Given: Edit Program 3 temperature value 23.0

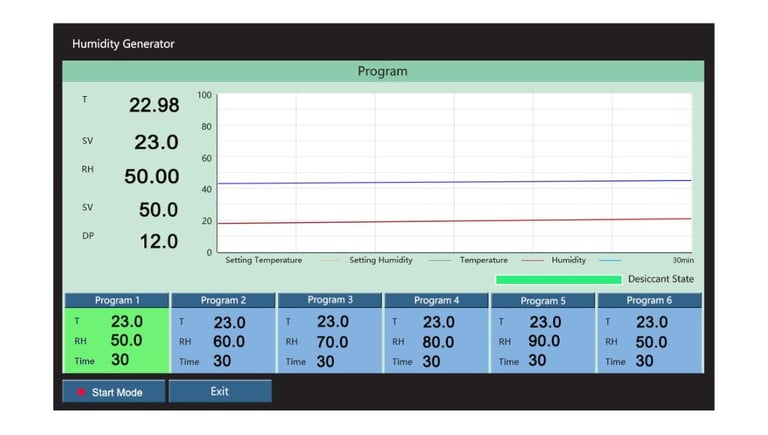Looking at the screenshot, I should tap(333, 321).
